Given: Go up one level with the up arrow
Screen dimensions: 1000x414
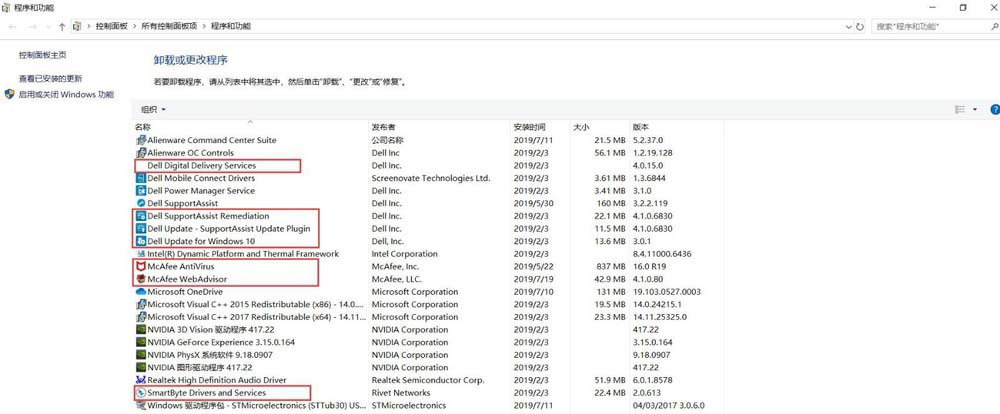Looking at the screenshot, I should tap(62, 27).
